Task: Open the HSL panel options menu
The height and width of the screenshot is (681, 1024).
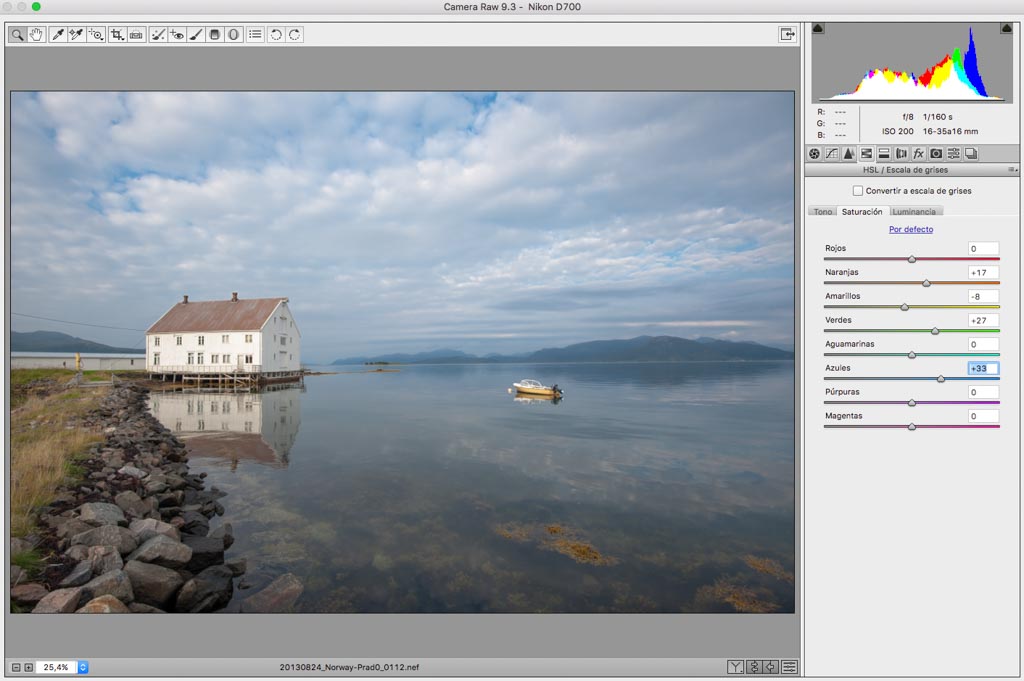Action: click(1012, 170)
